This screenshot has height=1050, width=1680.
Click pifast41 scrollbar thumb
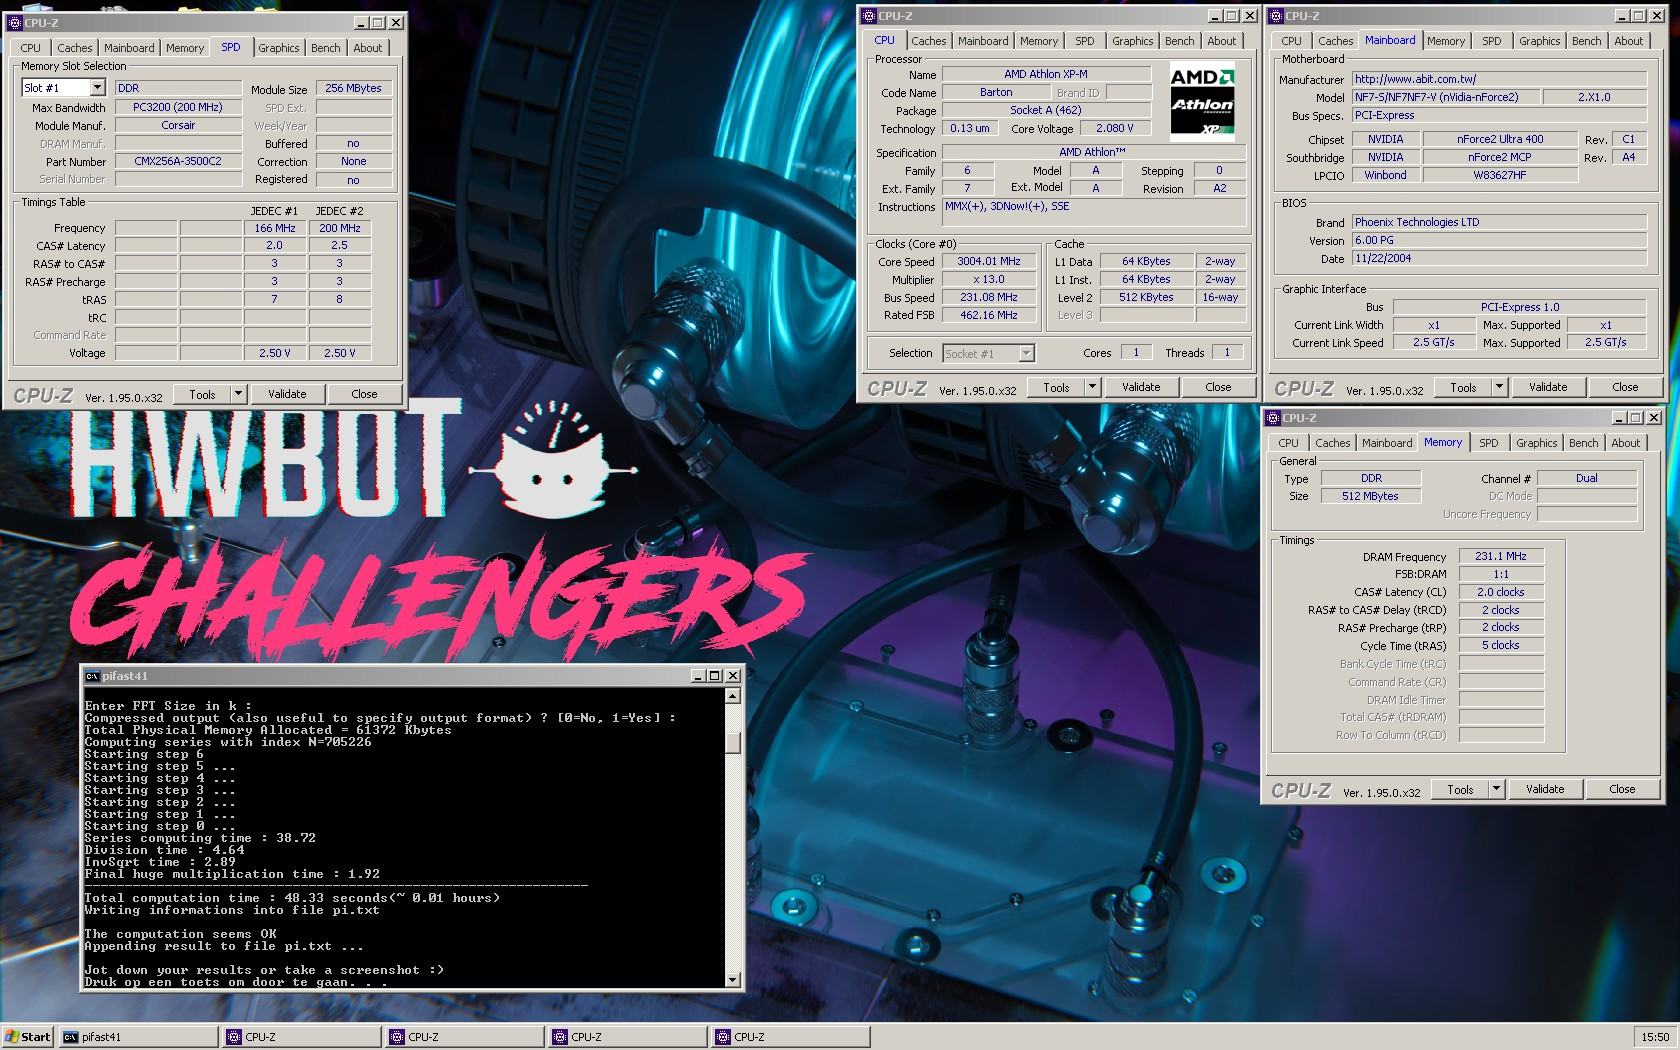pos(733,743)
